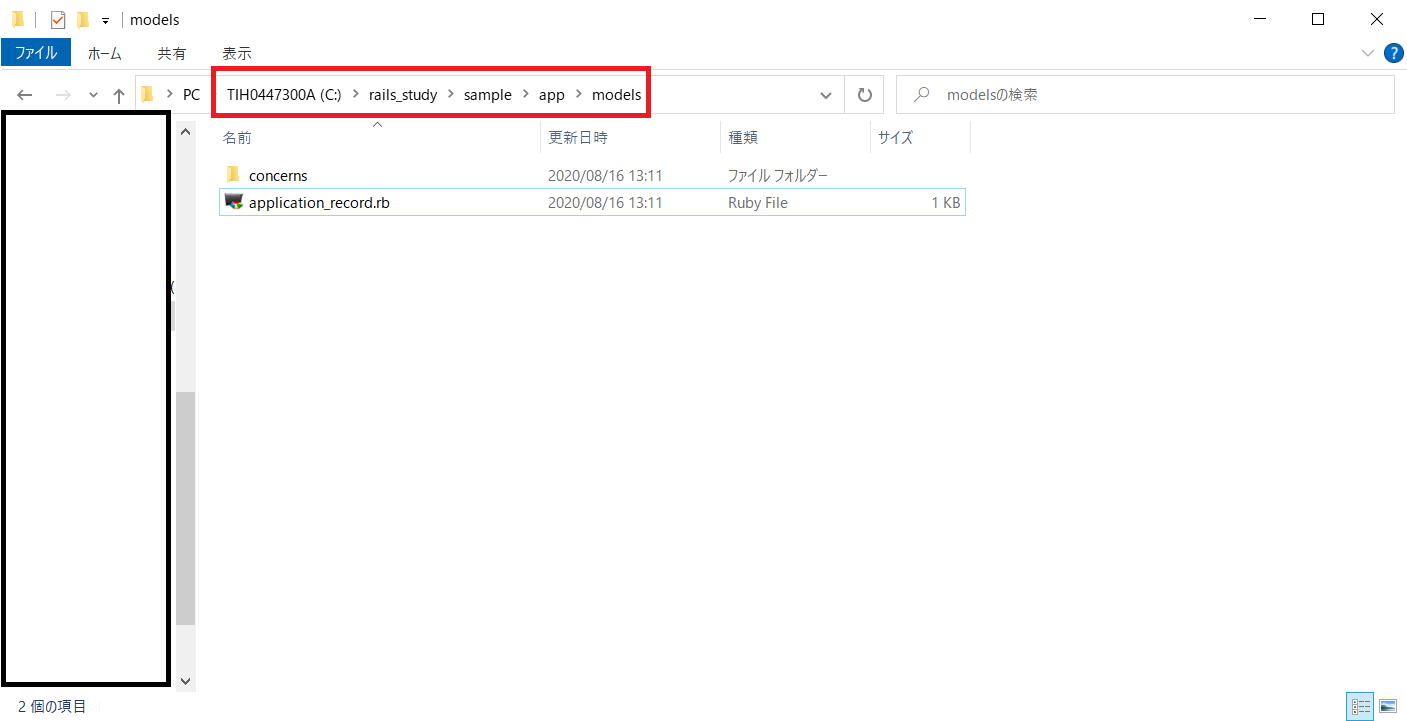This screenshot has width=1407, height=721.
Task: Click the Ruby File type cell
Action: (x=758, y=202)
